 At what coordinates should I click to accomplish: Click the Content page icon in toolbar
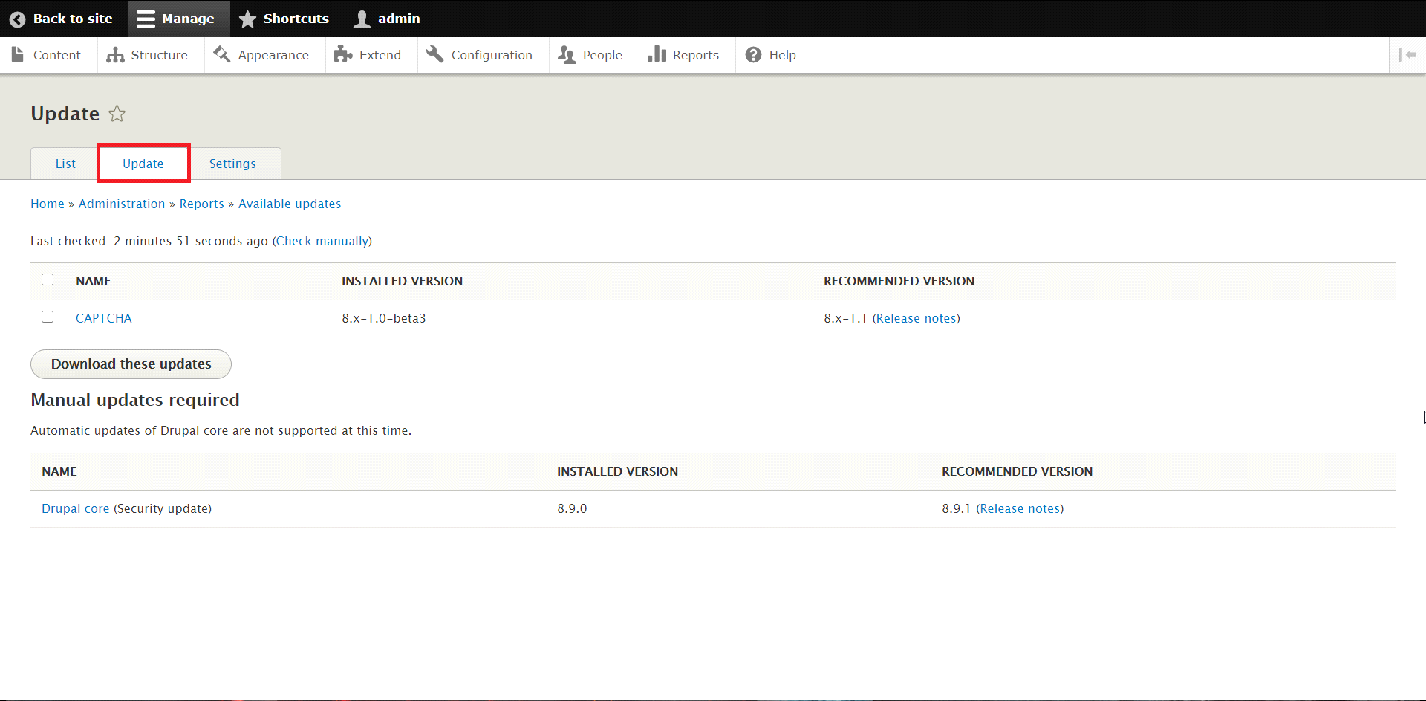pyautogui.click(x=18, y=55)
